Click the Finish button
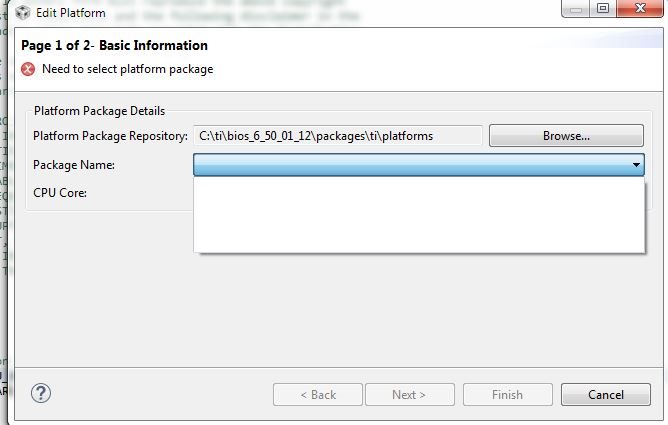 [507, 394]
